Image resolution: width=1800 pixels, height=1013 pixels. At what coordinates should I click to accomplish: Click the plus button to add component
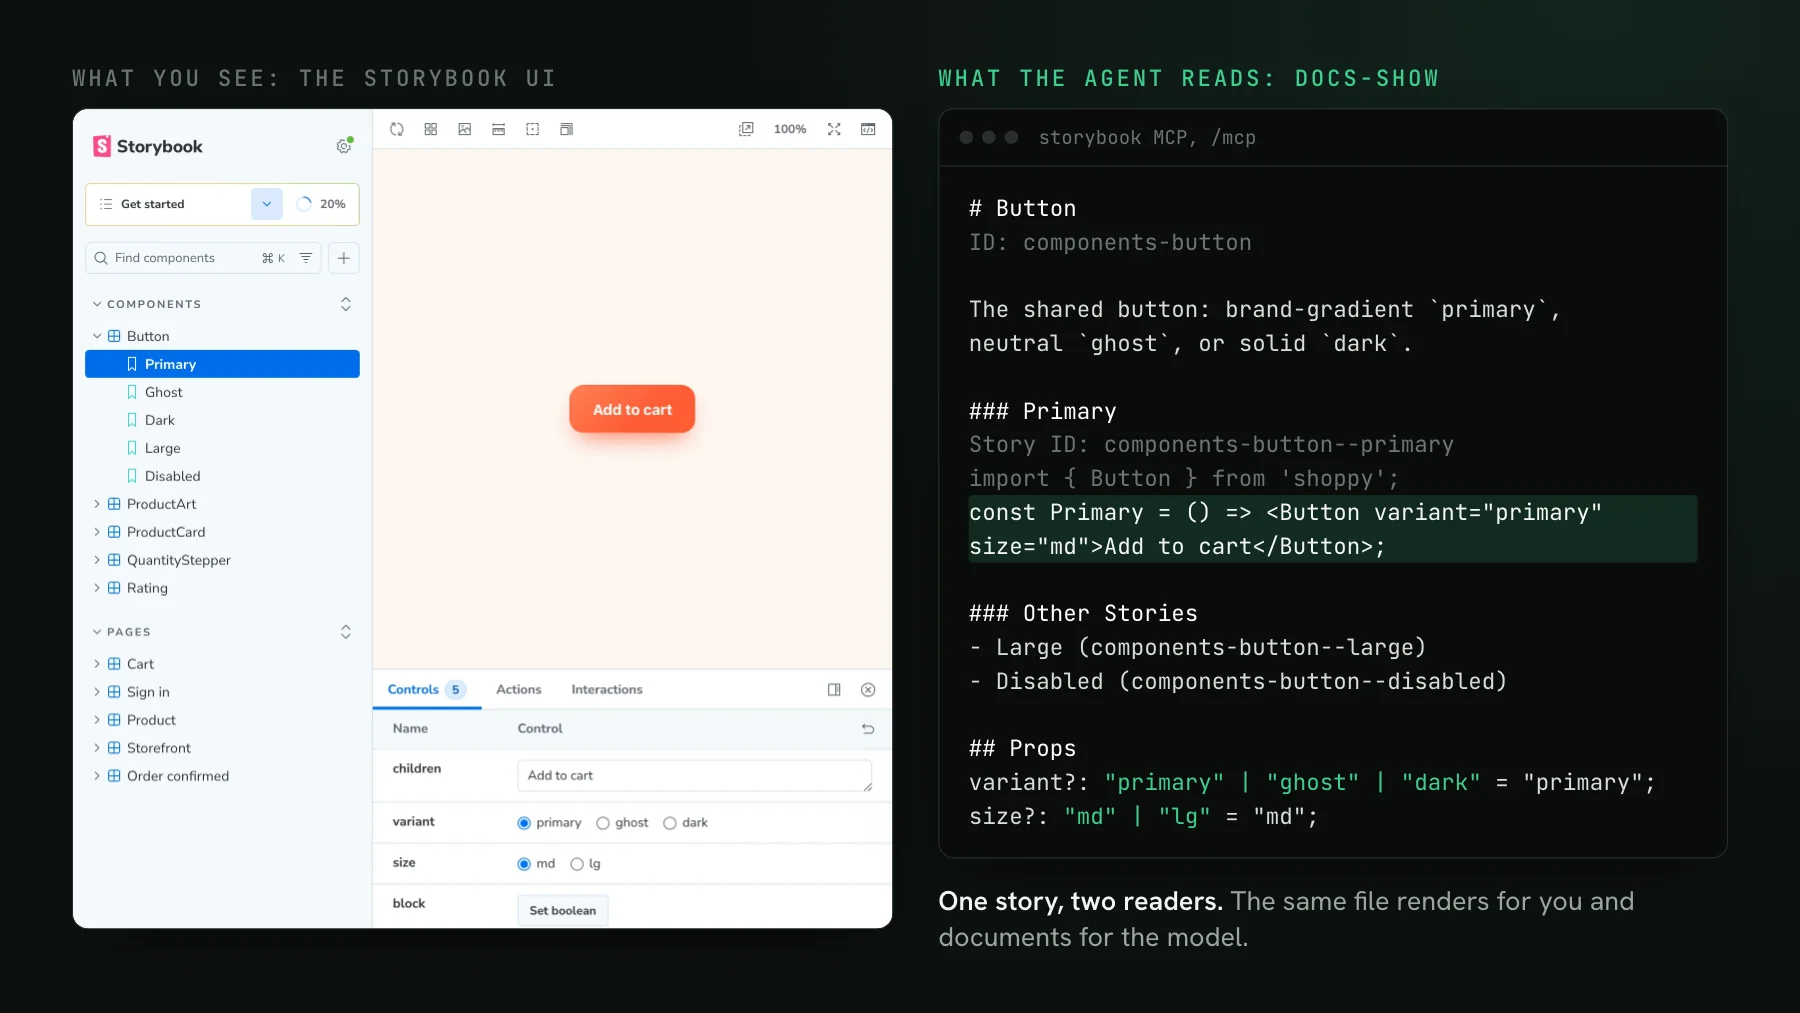click(x=344, y=258)
